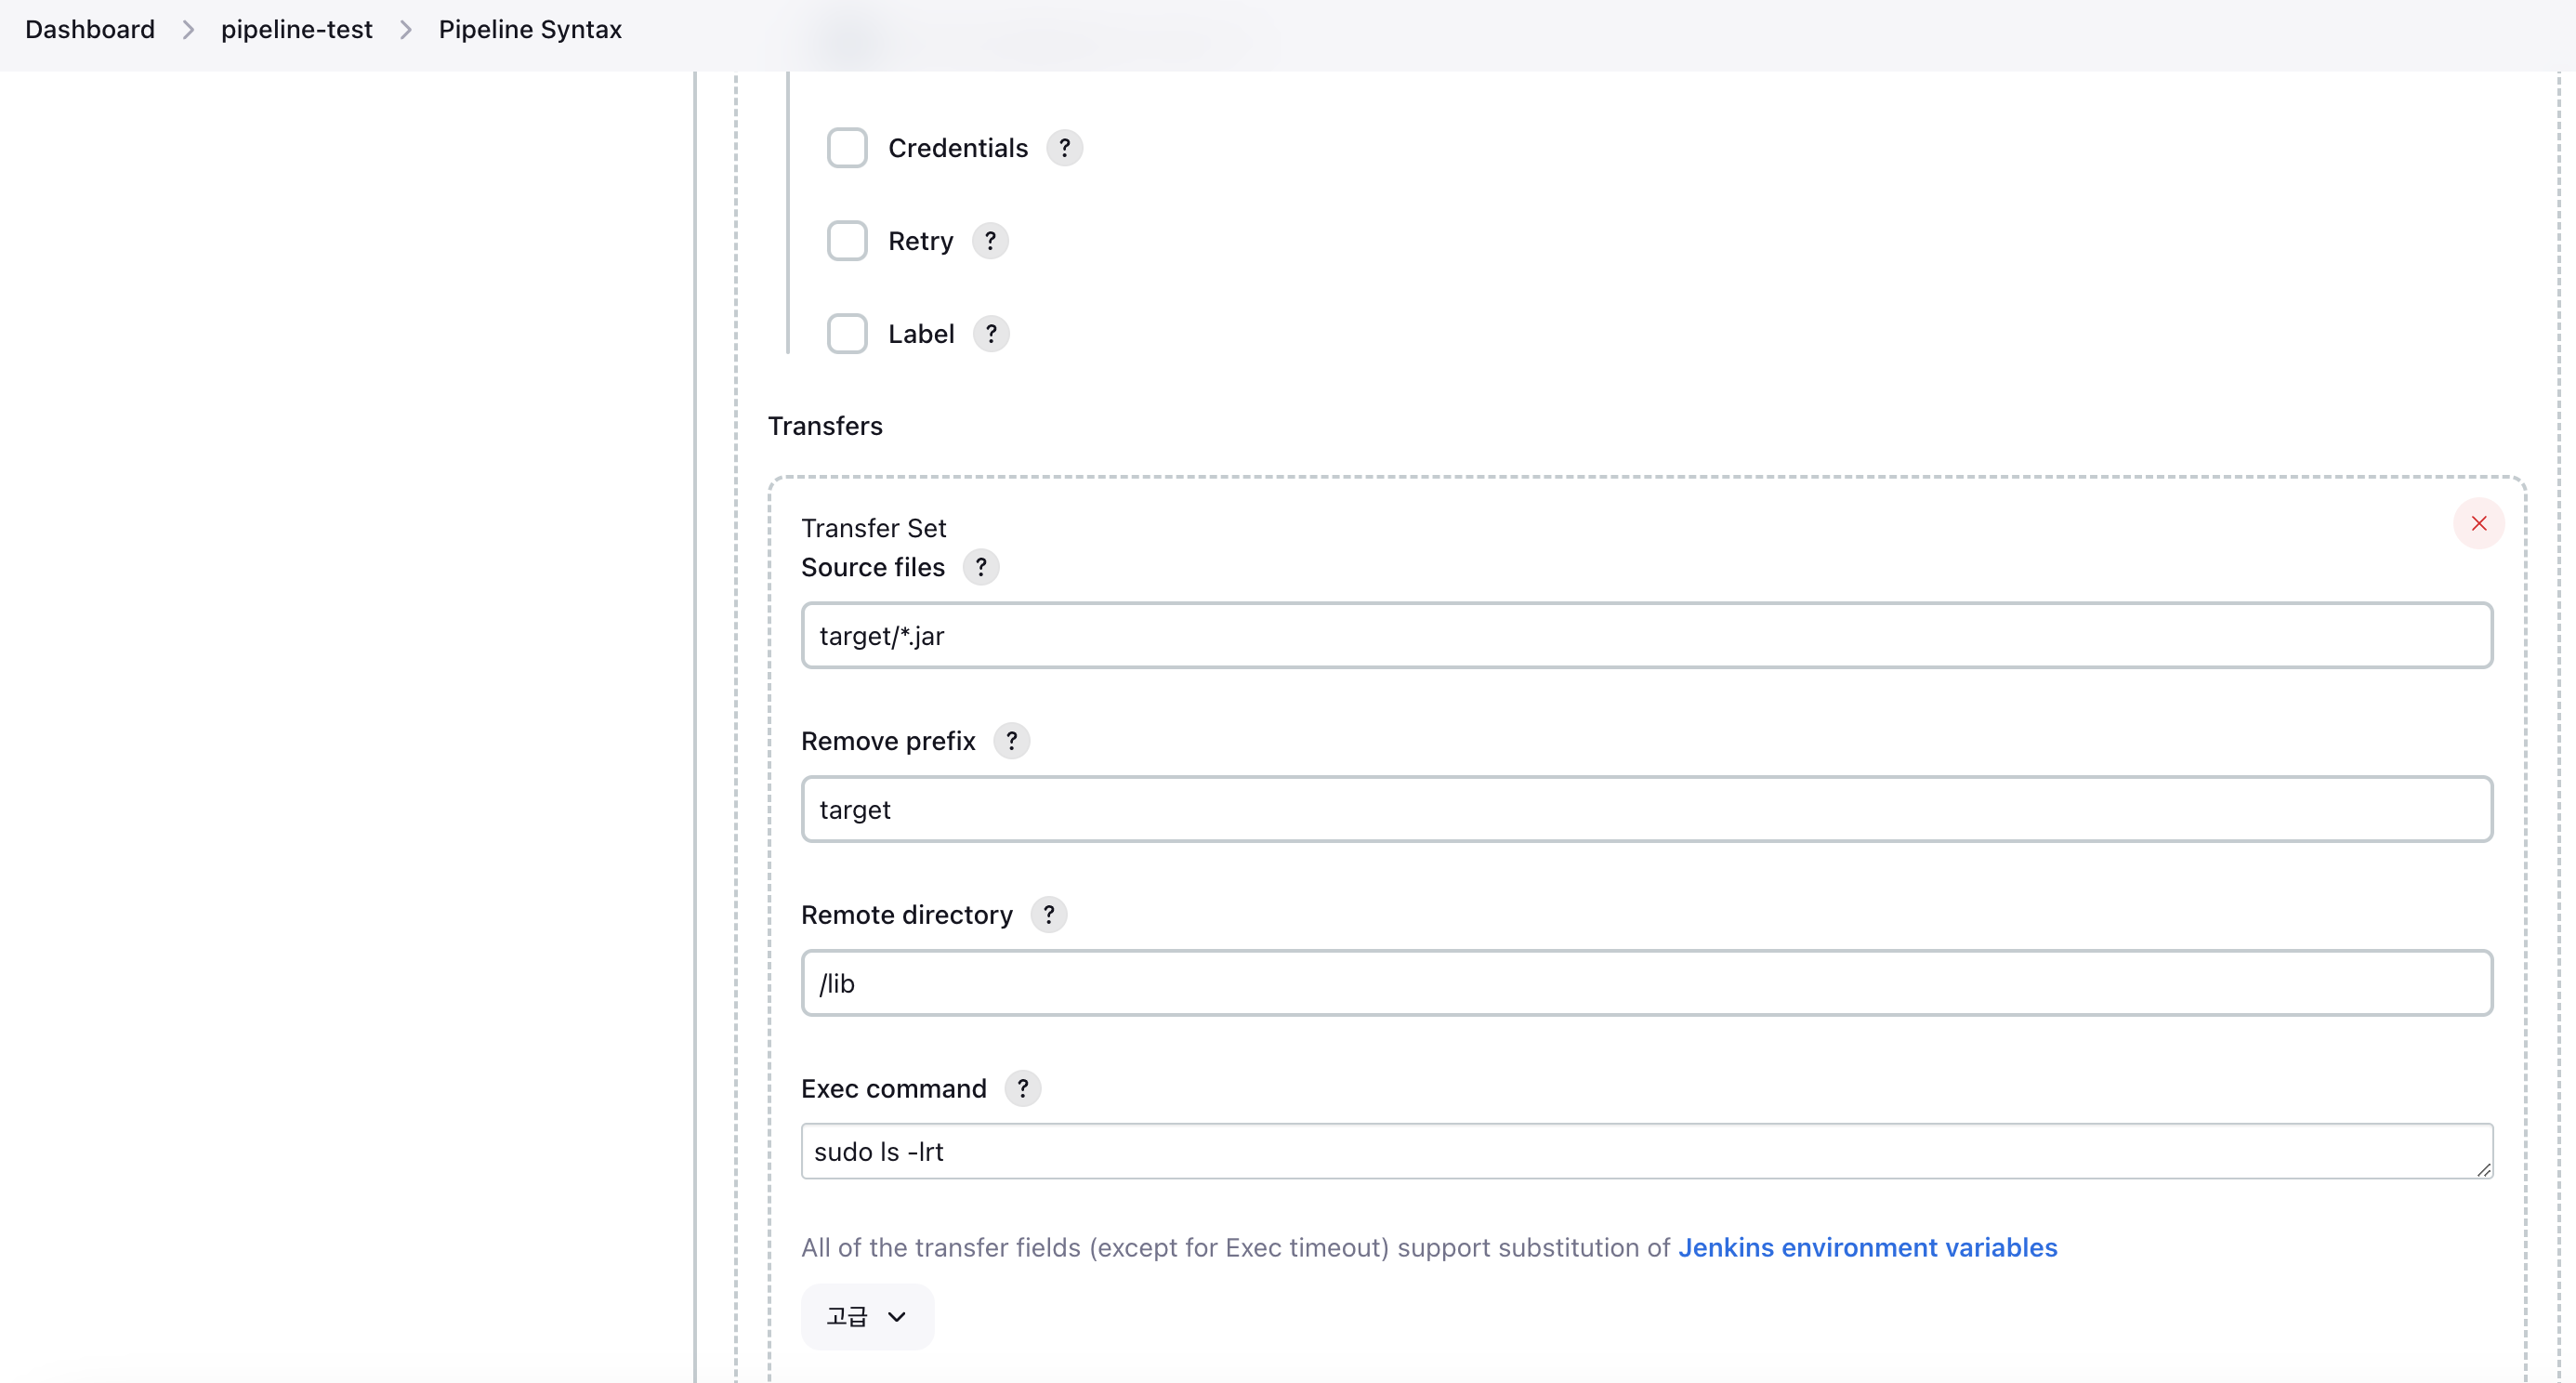Image resolution: width=2576 pixels, height=1383 pixels.
Task: Open pipeline-test breadcrumb
Action: point(296,29)
